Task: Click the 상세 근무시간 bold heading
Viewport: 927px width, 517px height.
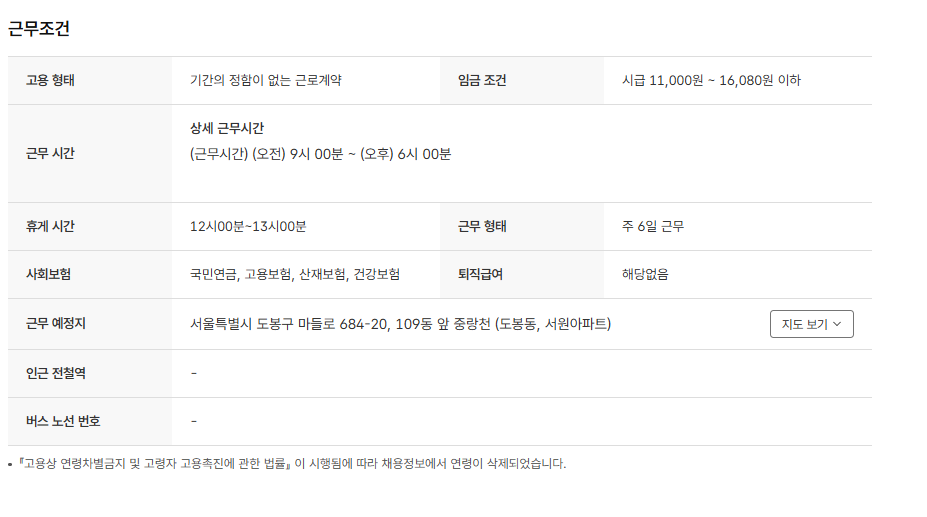Action: coord(227,129)
